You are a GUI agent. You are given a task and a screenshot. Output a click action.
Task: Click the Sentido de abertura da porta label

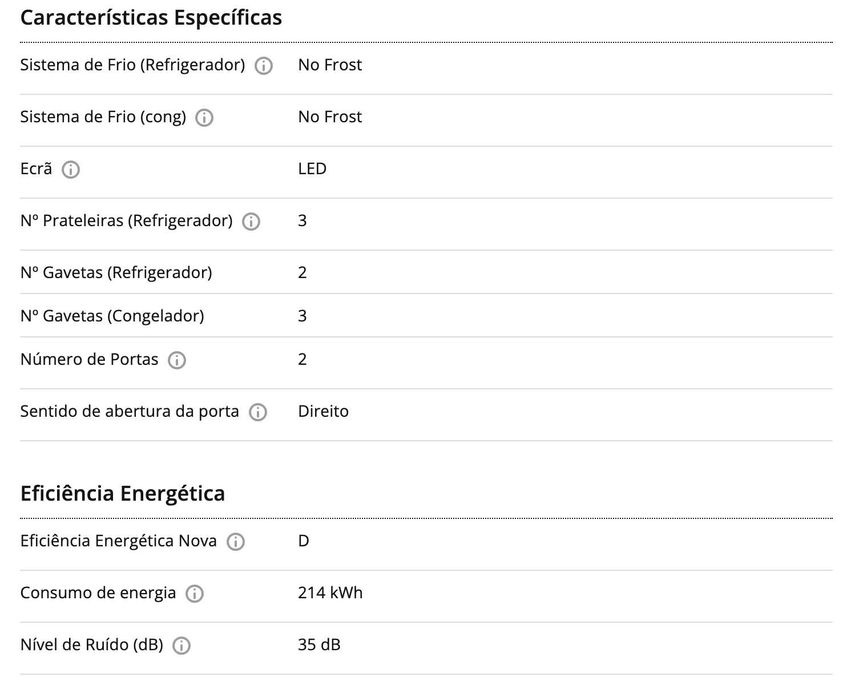coord(130,411)
